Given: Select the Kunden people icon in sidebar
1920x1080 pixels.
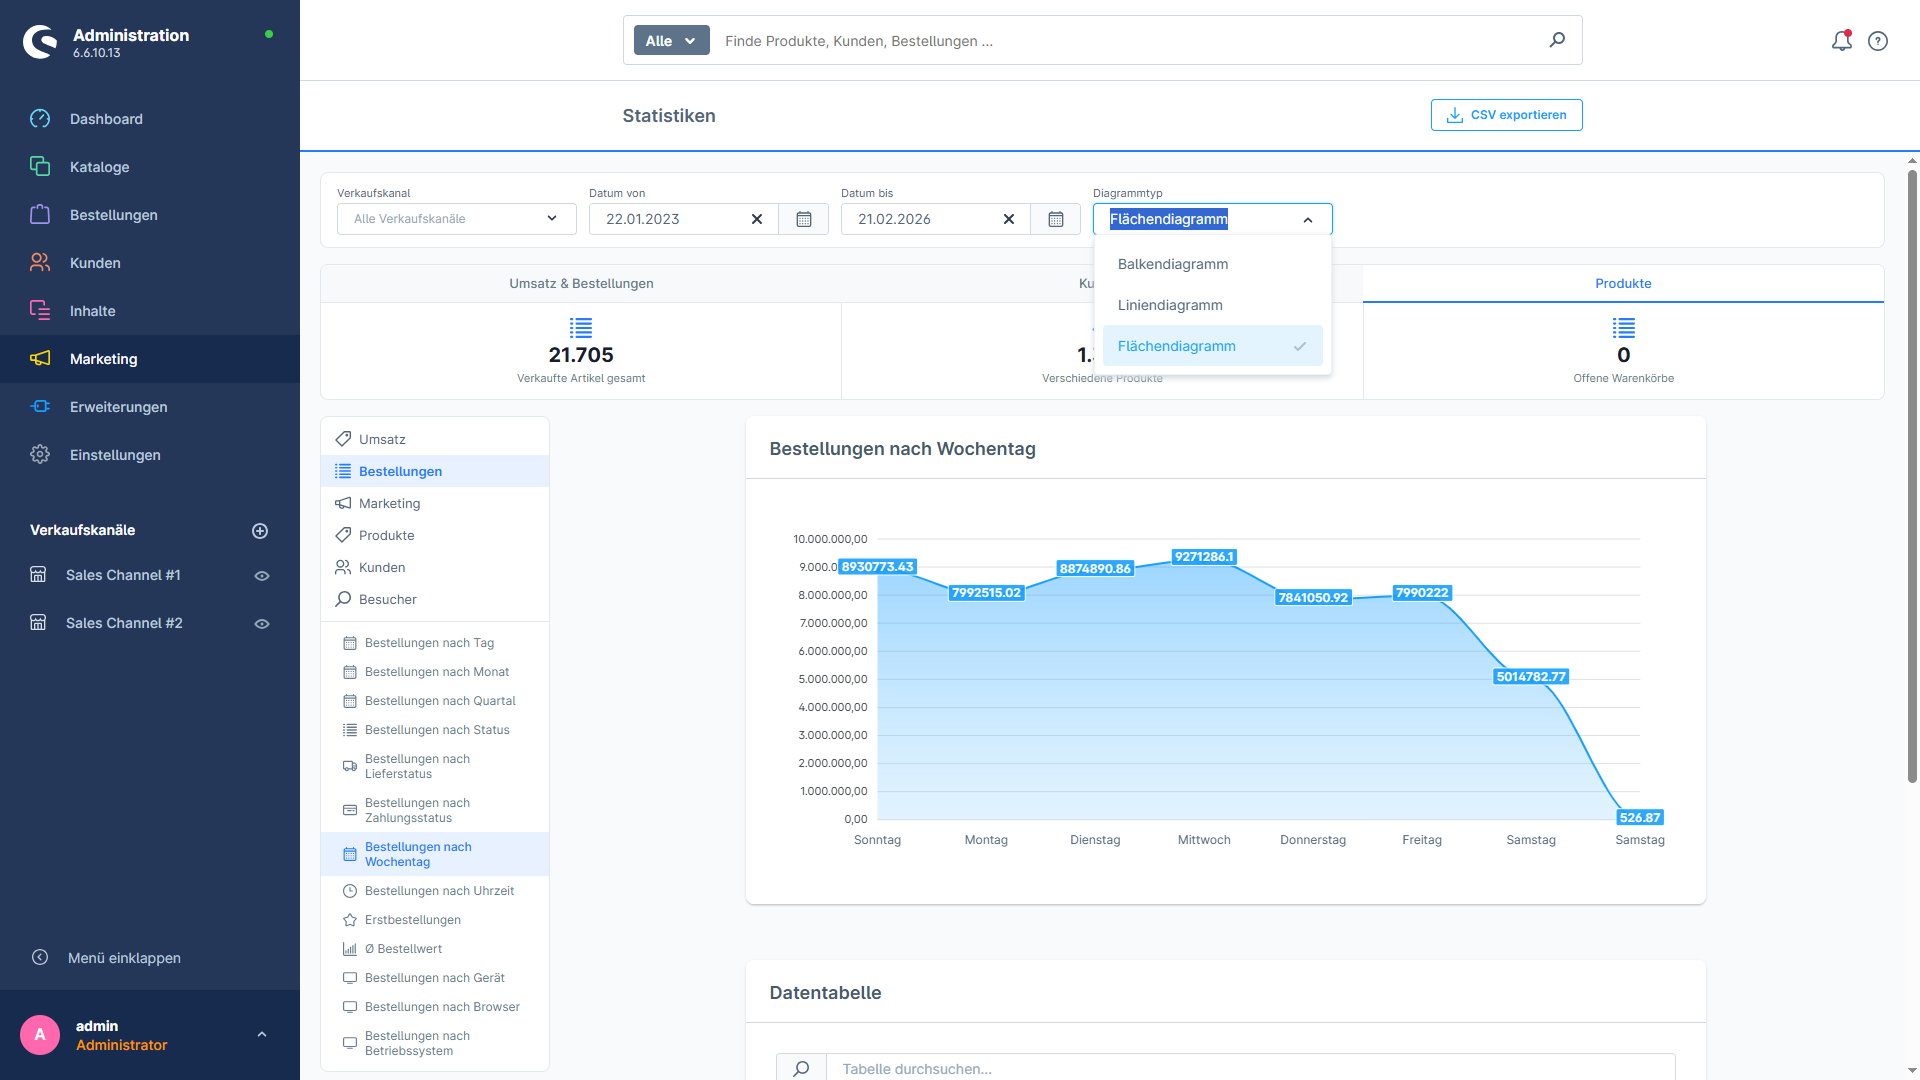Looking at the screenshot, I should 40,262.
